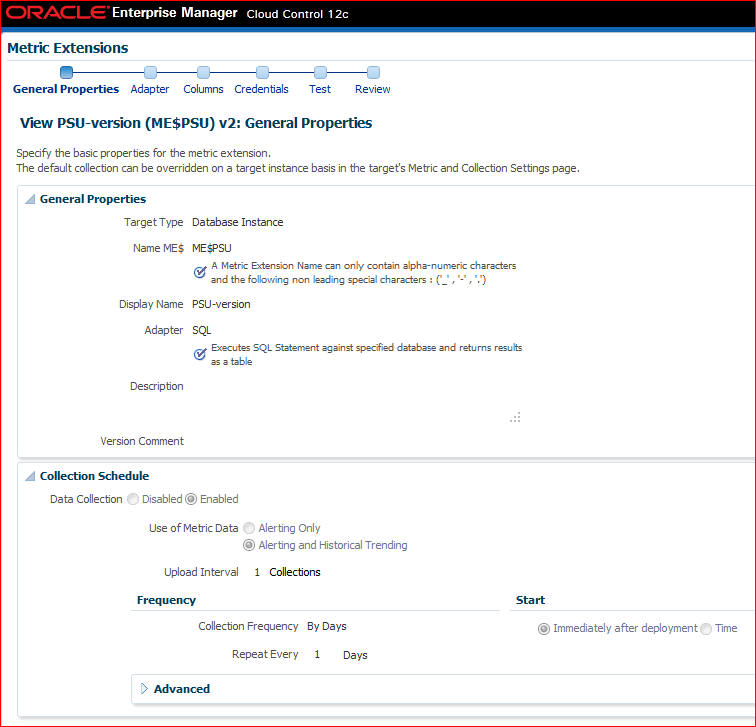The height and width of the screenshot is (727, 756).
Task: Click the Test step node icon
Action: click(320, 73)
